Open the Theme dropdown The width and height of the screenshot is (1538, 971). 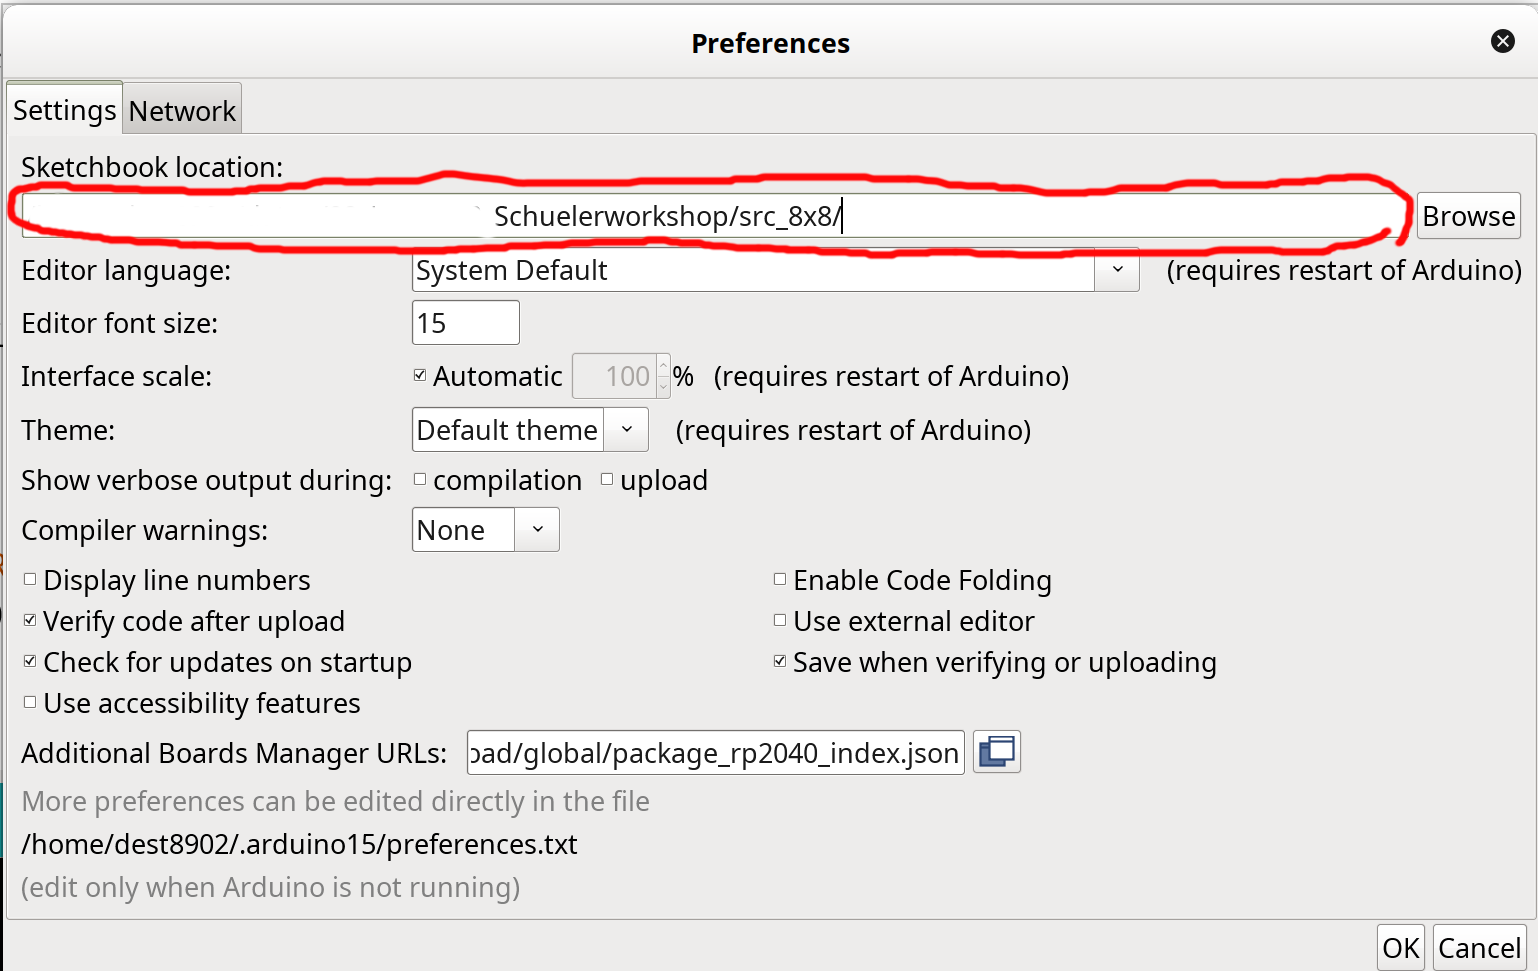(x=627, y=430)
